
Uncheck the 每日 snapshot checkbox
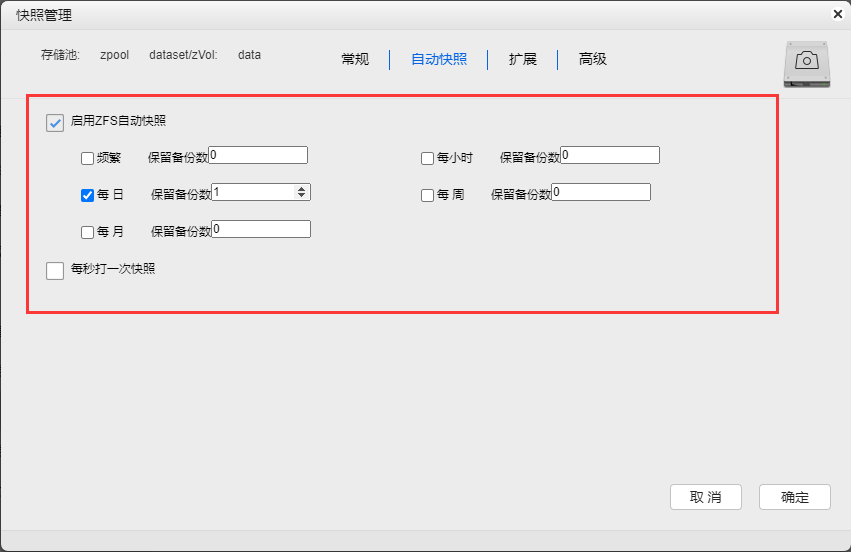click(x=88, y=195)
